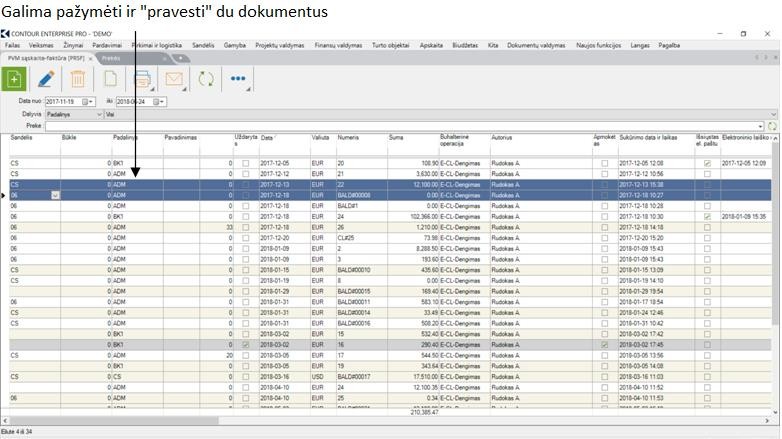
Task: Click the Numeris column header
Action: point(348,137)
